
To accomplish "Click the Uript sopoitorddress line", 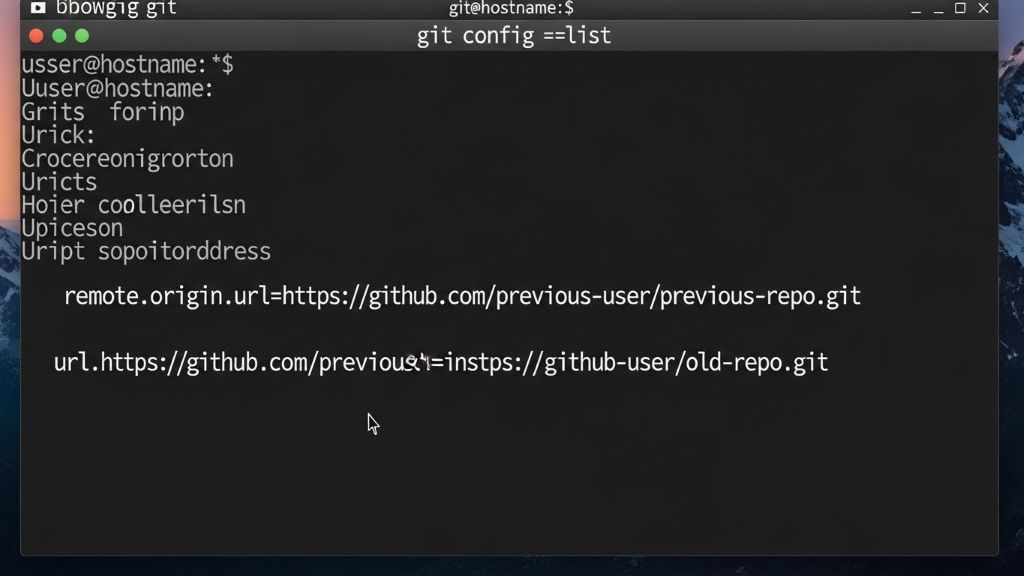I will 146,251.
